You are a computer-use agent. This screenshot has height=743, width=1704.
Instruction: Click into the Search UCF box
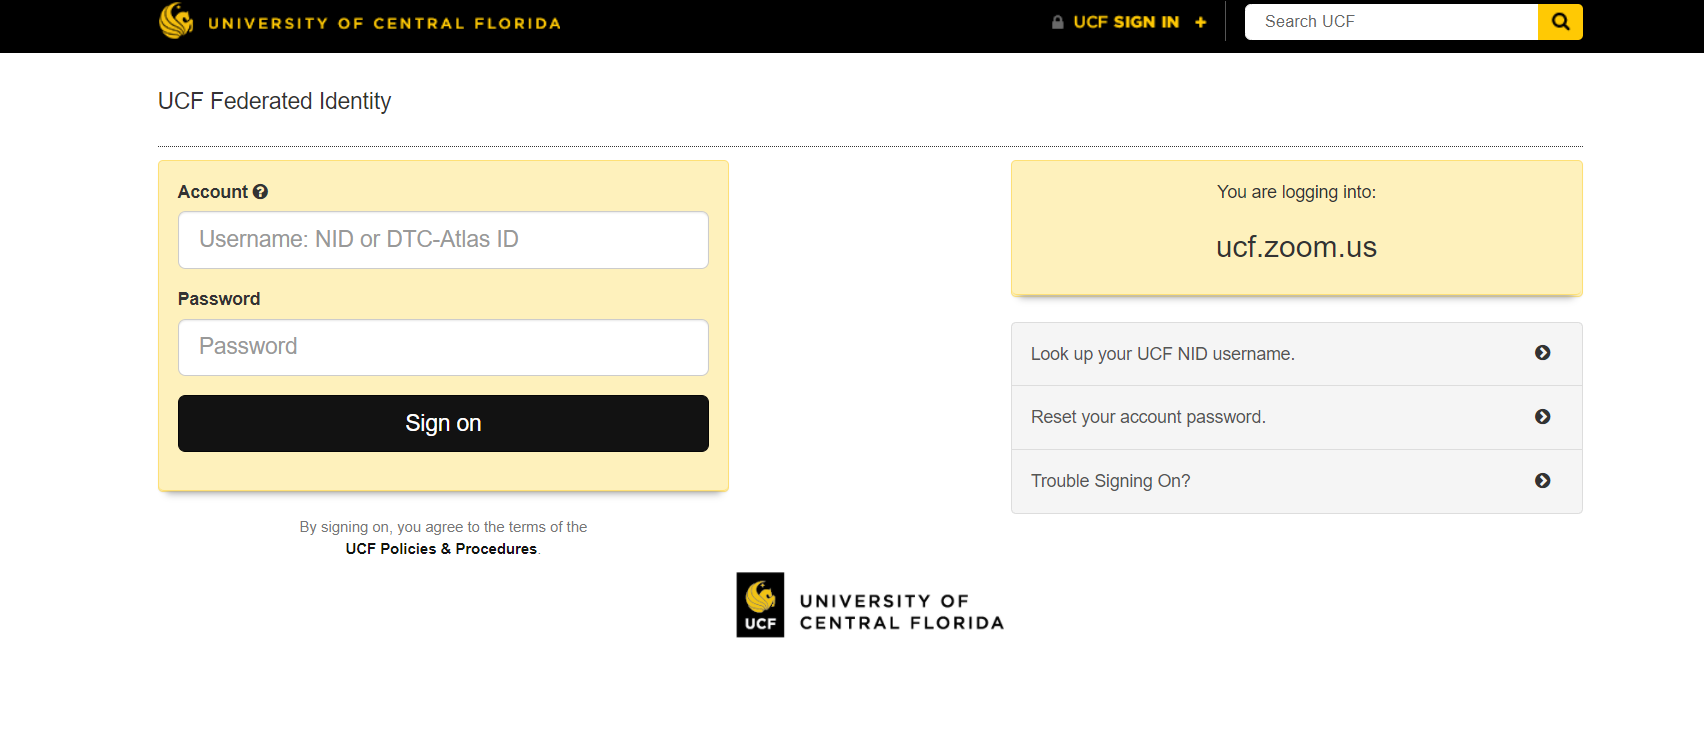point(1391,22)
